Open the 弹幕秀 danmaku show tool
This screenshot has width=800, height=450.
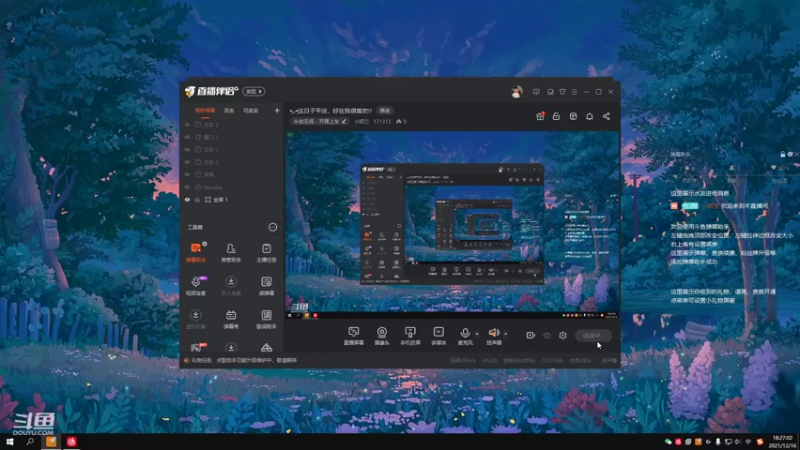click(x=231, y=319)
